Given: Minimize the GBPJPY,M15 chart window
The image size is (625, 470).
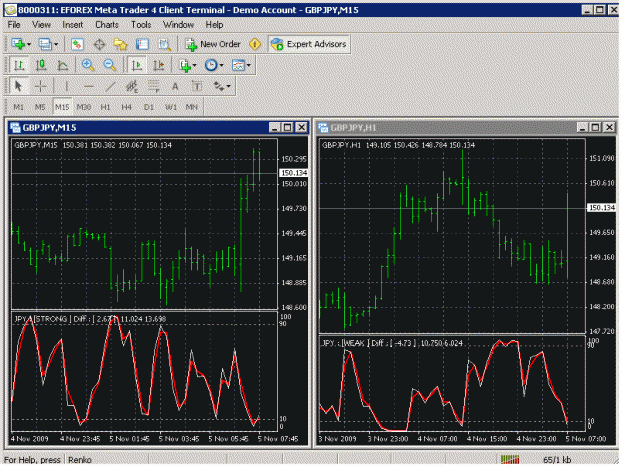Looking at the screenshot, I should click(274, 128).
